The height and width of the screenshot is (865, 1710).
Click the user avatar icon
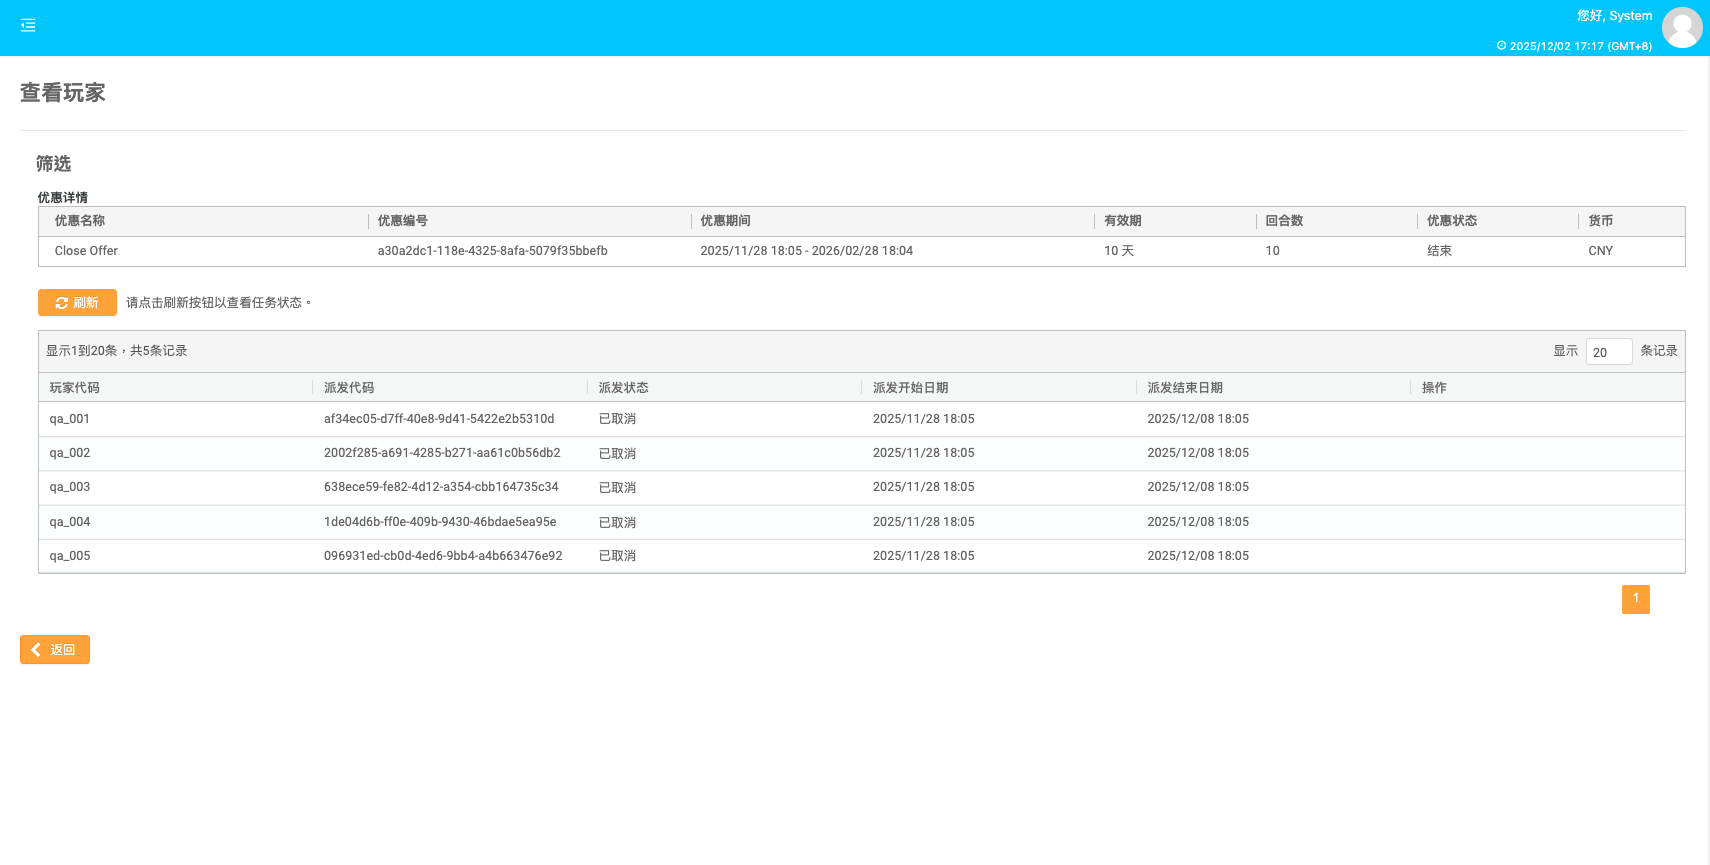coord(1681,28)
